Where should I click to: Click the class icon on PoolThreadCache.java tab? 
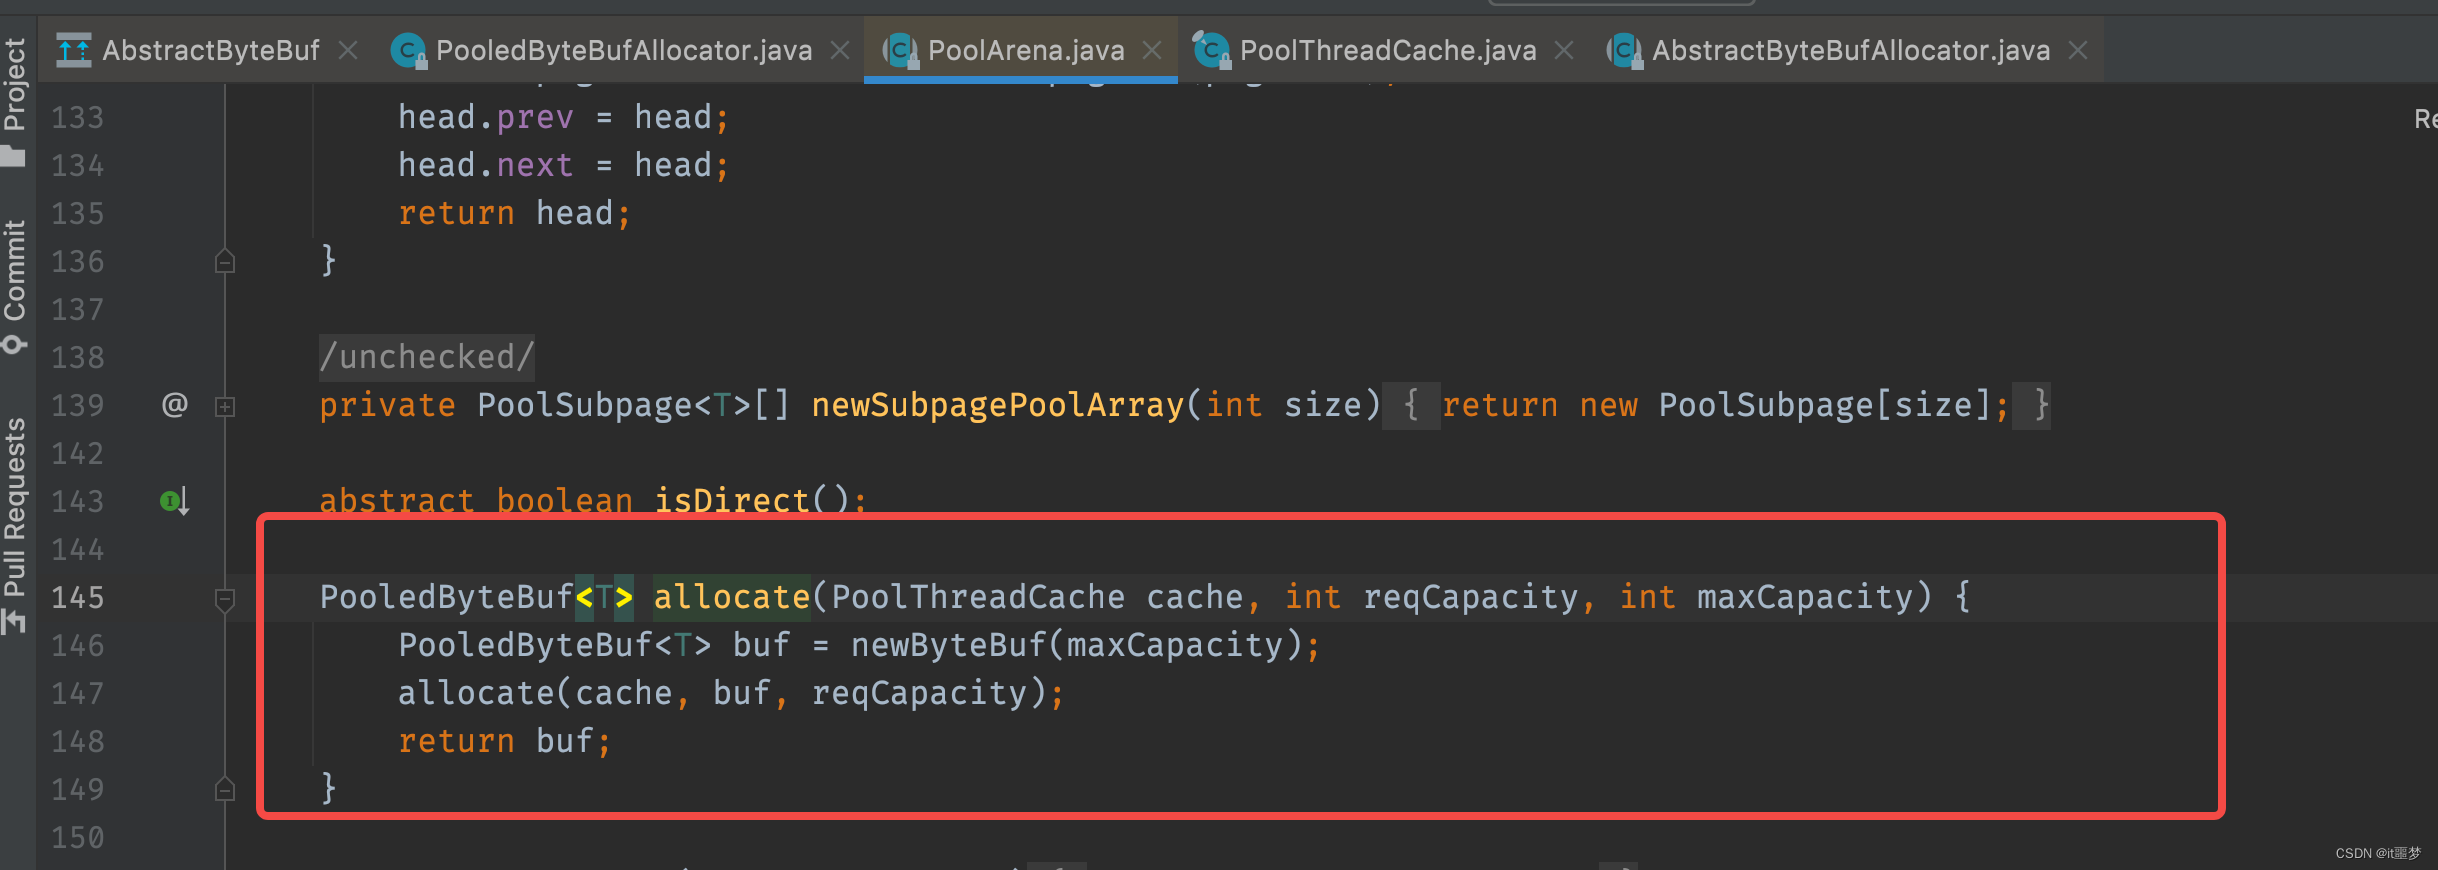[x=1212, y=50]
